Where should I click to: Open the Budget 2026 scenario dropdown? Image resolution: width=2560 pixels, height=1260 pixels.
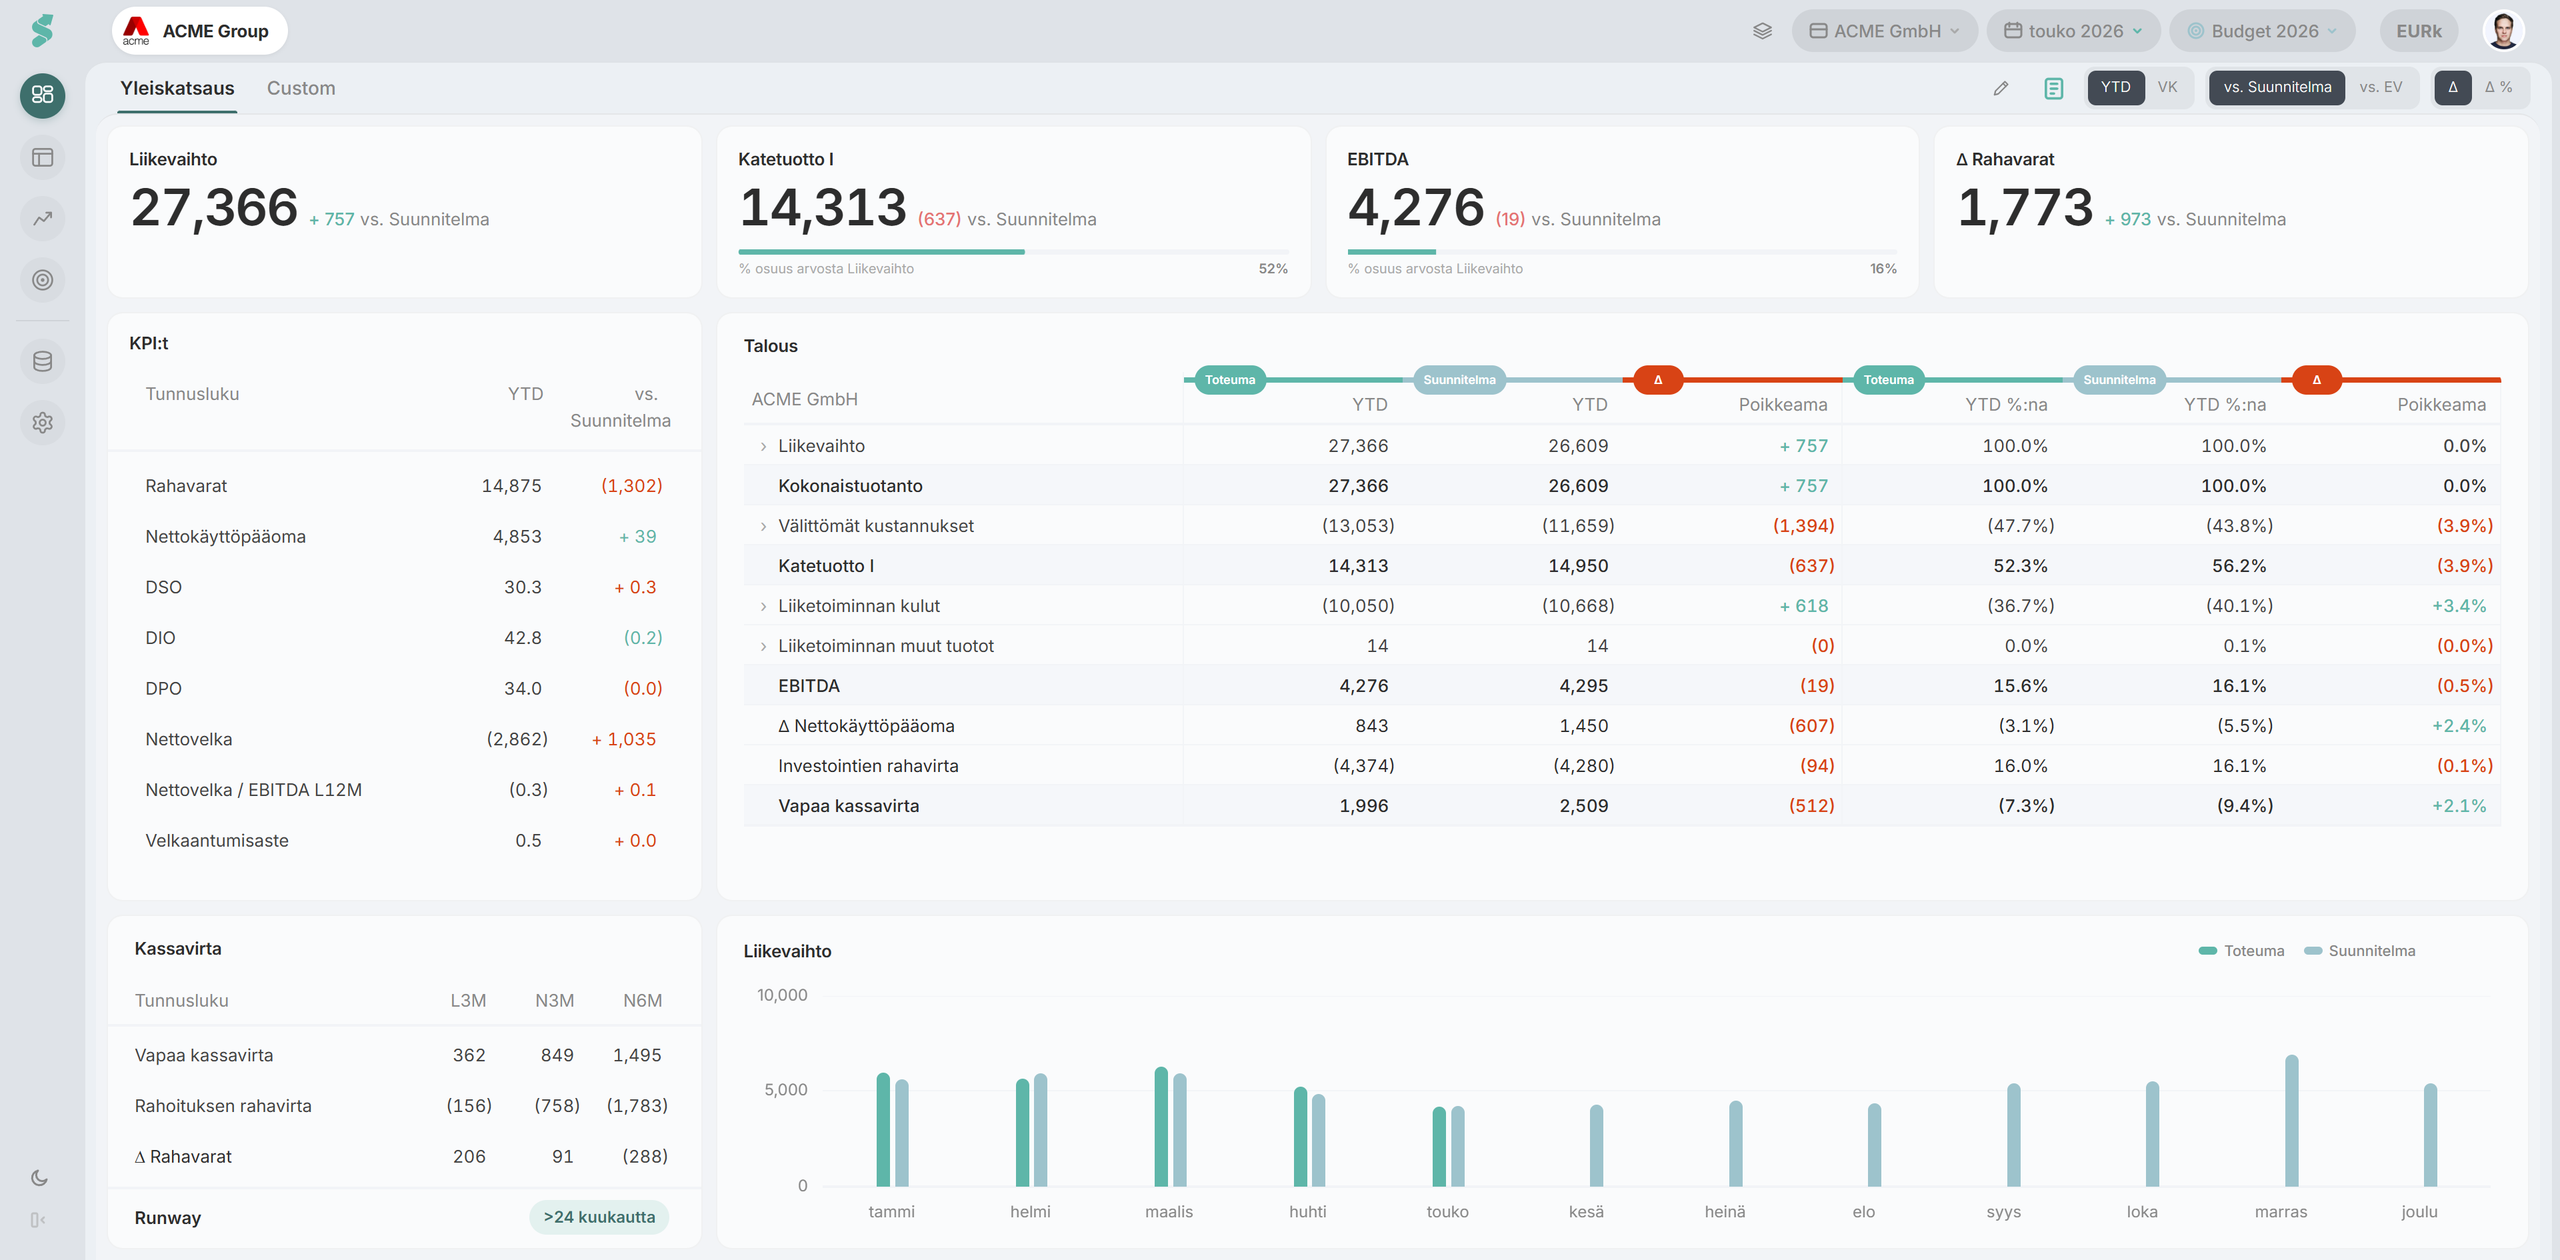click(x=2262, y=31)
